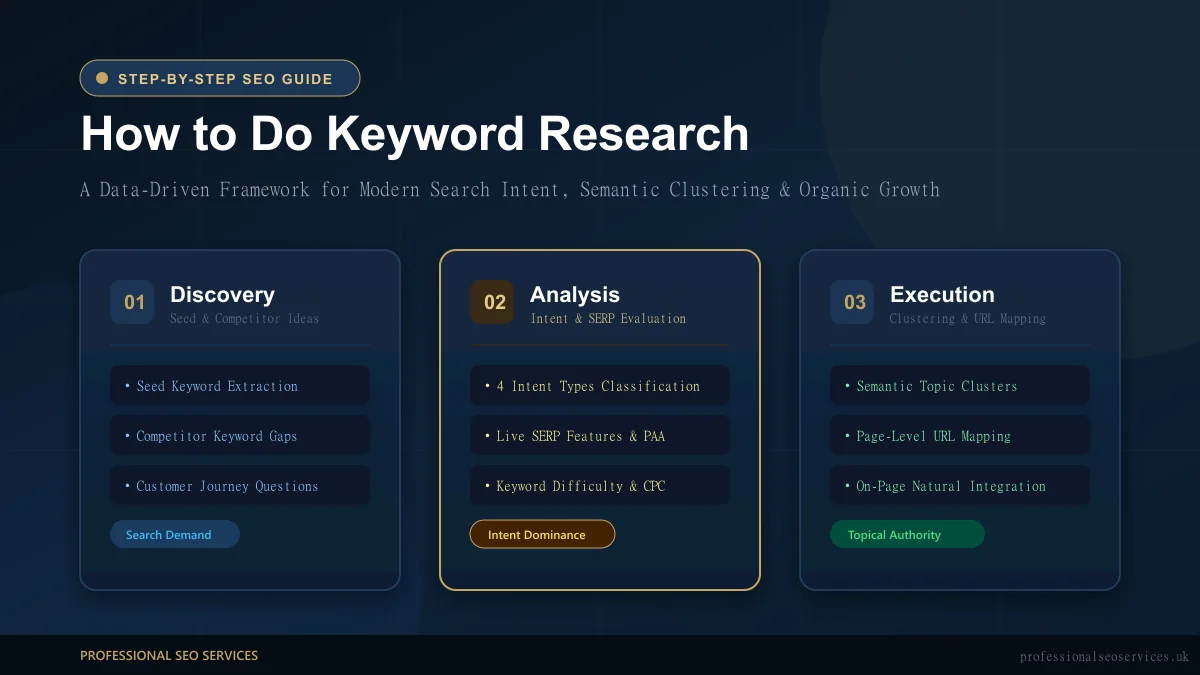Select the Discovery card heading
Screen dimensions: 1200x675
pyautogui.click(x=222, y=295)
